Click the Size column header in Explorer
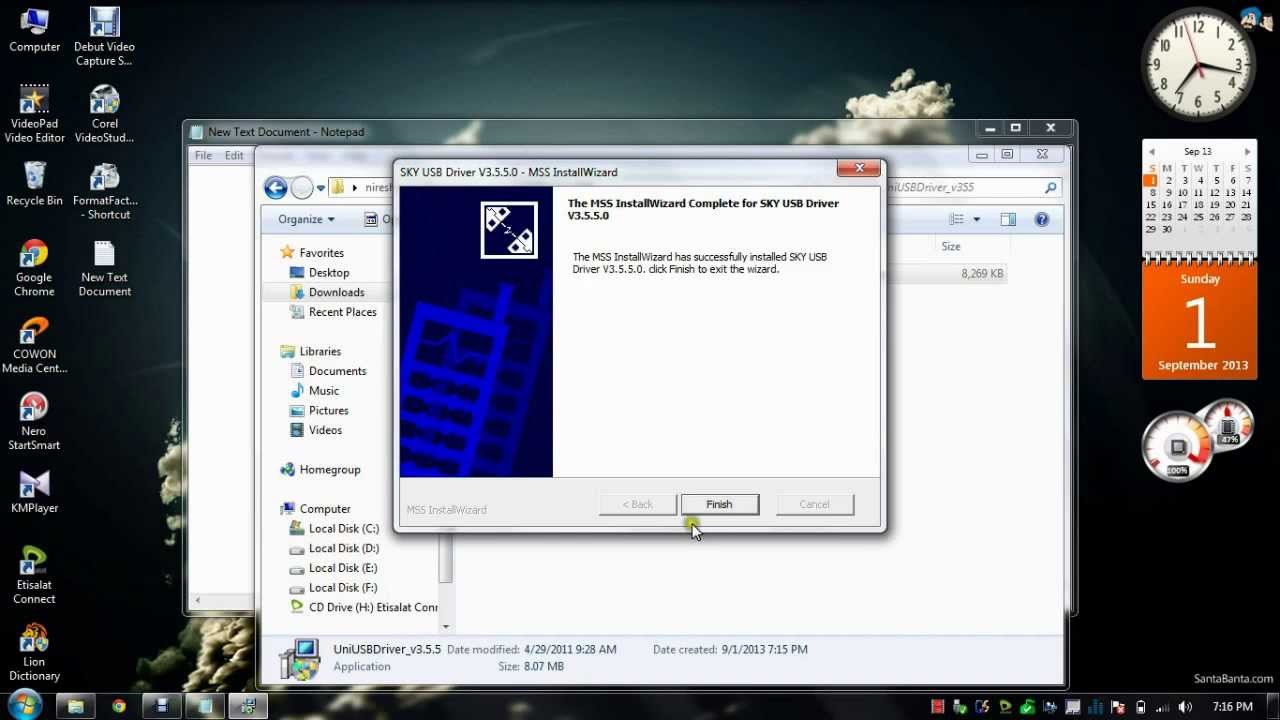The width and height of the screenshot is (1280, 720). pyautogui.click(x=950, y=246)
